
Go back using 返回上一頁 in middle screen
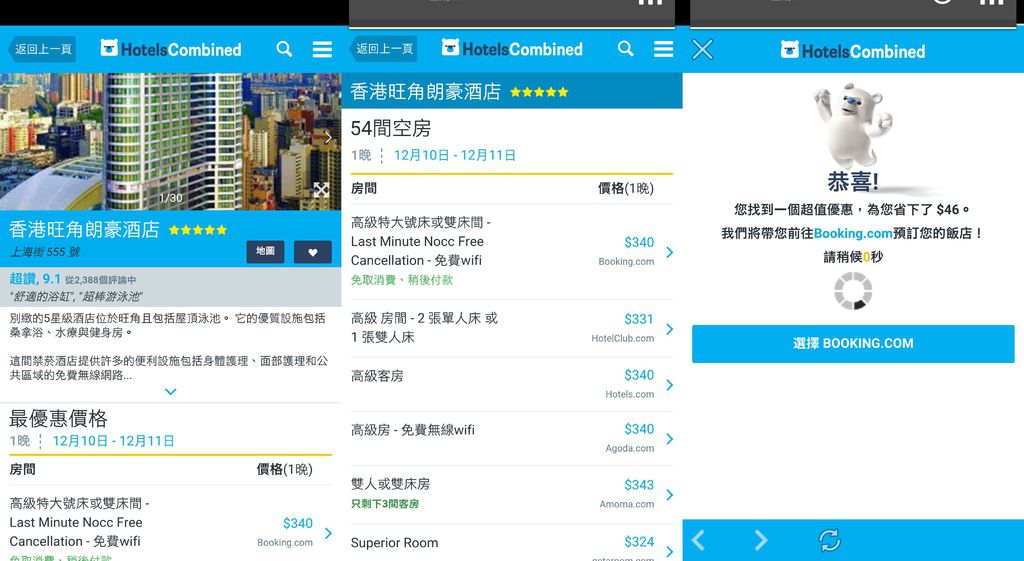(x=383, y=49)
